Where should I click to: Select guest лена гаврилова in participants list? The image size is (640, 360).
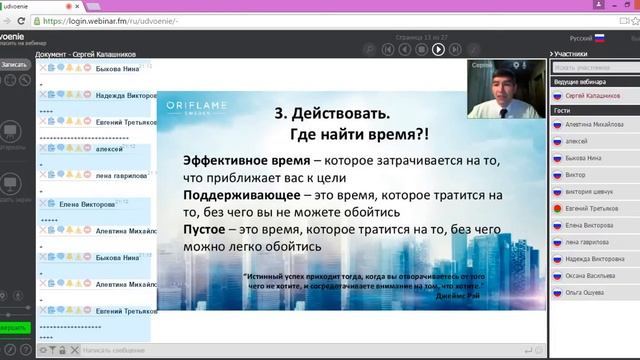pyautogui.click(x=595, y=242)
